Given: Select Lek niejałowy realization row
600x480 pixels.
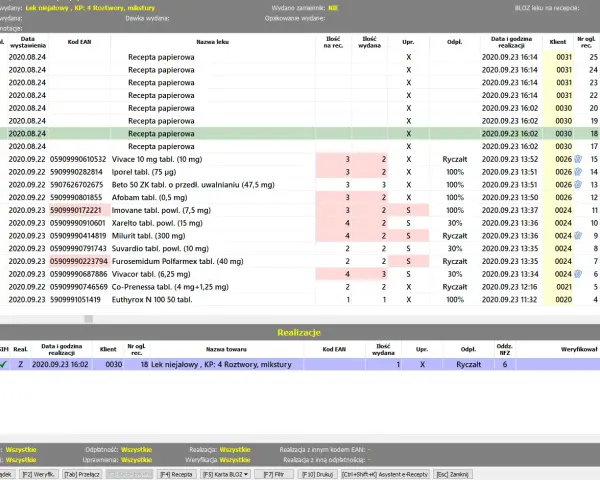Looking at the screenshot, I should pos(300,364).
